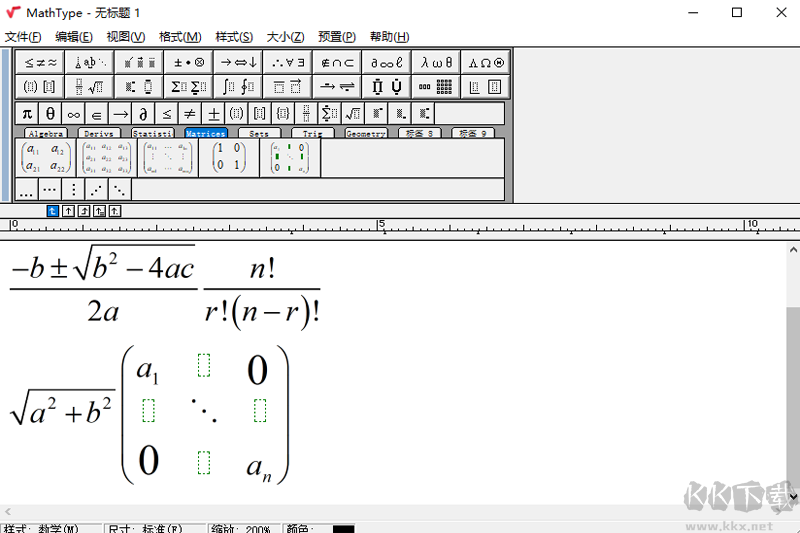Open the uppercase Greek palette (ΛΩΘ)
The width and height of the screenshot is (800, 533).
tap(486, 62)
